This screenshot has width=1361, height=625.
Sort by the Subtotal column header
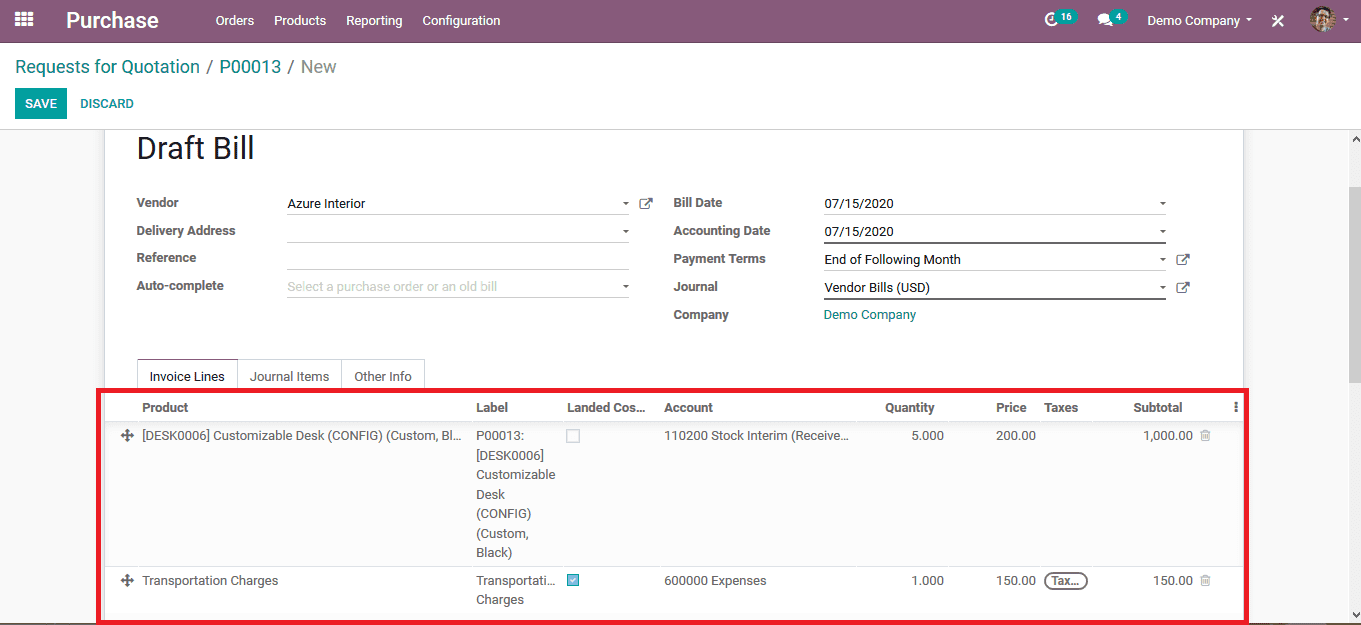point(1158,407)
